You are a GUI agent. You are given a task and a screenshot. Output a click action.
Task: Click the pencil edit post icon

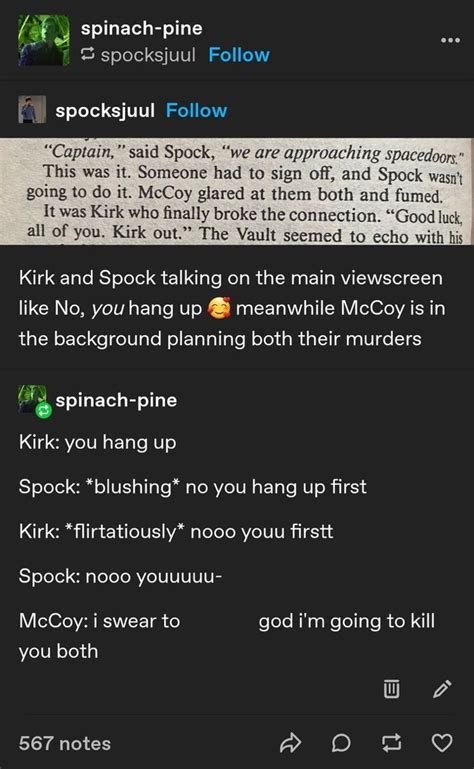click(x=442, y=688)
